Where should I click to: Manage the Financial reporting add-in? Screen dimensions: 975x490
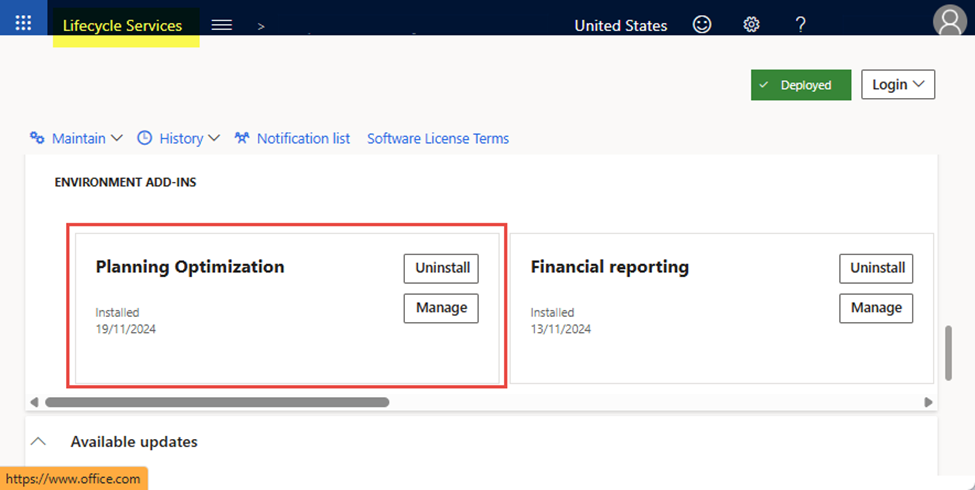pos(877,308)
